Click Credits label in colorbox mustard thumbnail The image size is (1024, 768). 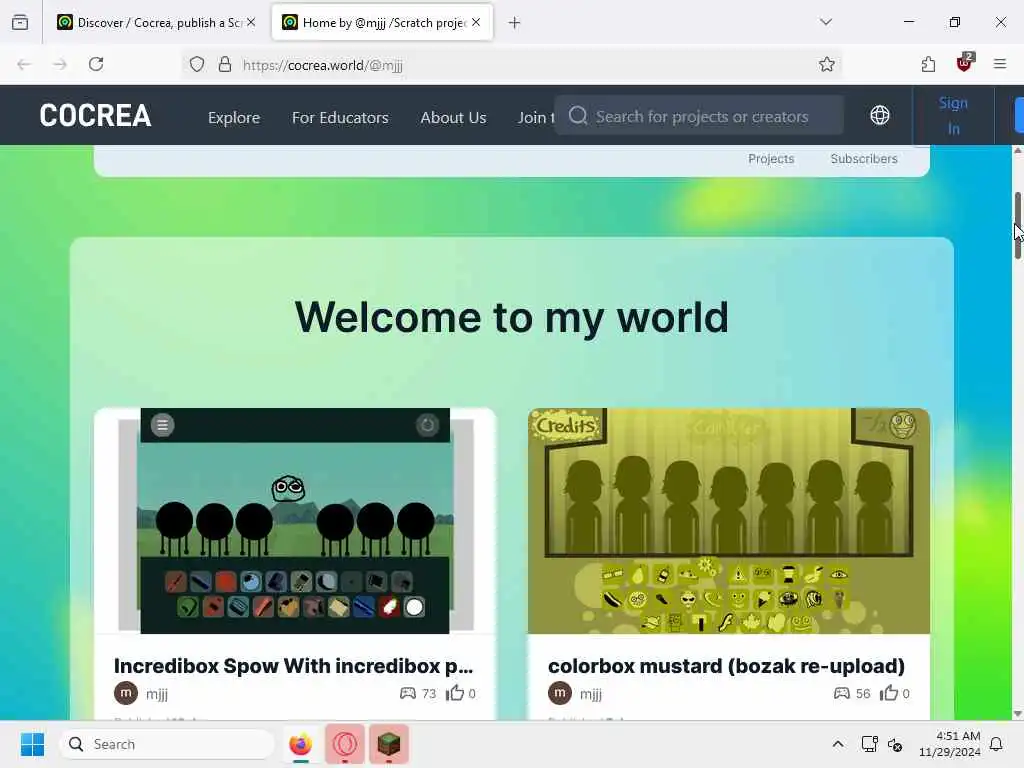click(566, 425)
